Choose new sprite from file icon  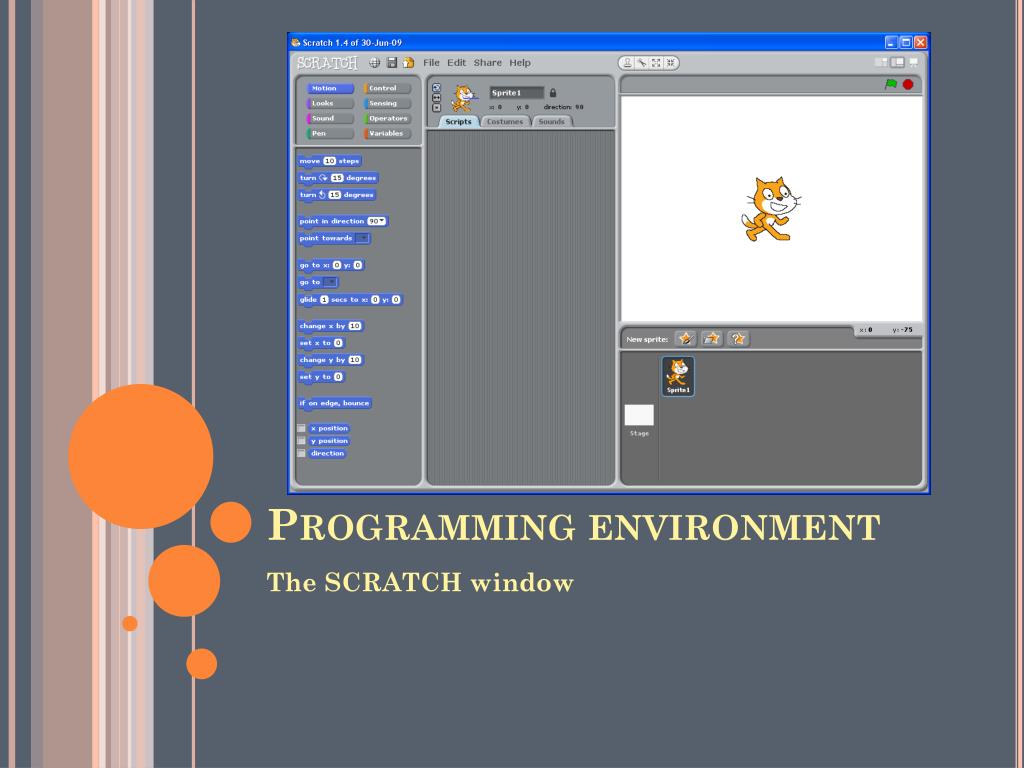tap(712, 339)
